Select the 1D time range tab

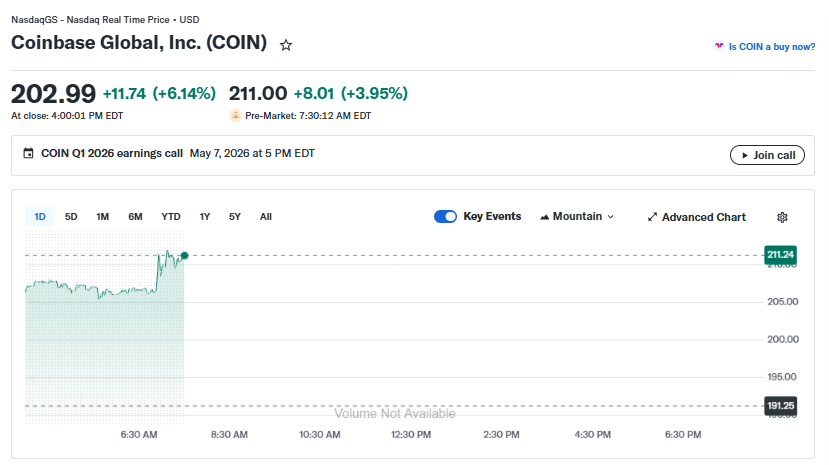click(40, 217)
